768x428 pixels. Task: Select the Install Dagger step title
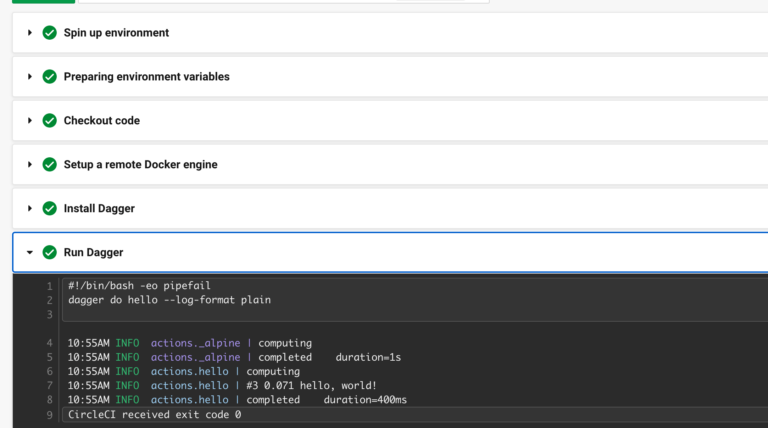click(99, 209)
